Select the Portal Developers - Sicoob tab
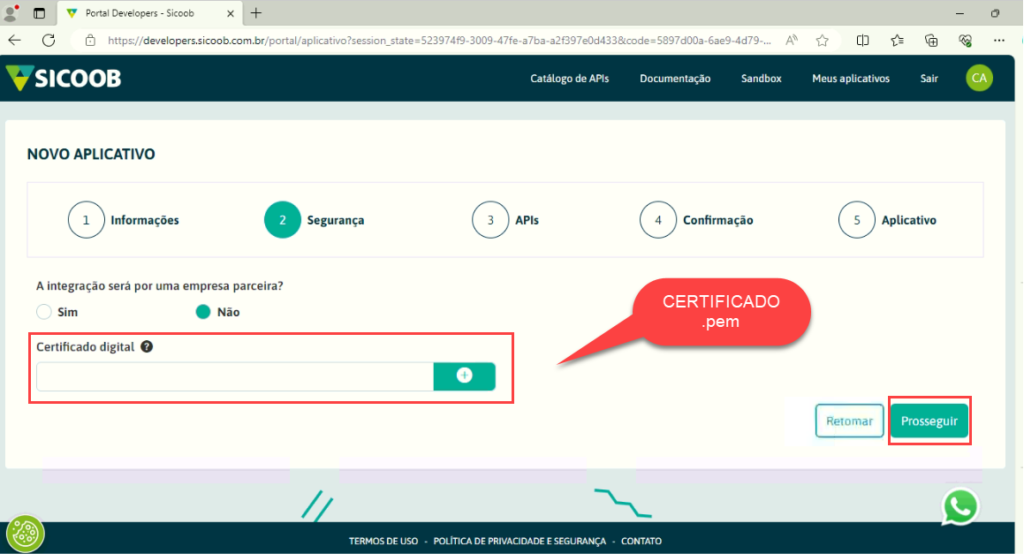1024x554 pixels. 150,13
